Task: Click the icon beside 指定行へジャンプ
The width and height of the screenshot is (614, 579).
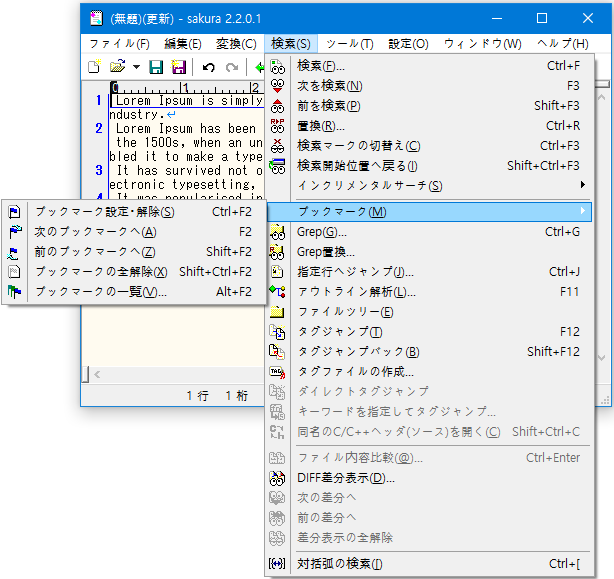Action: [278, 272]
